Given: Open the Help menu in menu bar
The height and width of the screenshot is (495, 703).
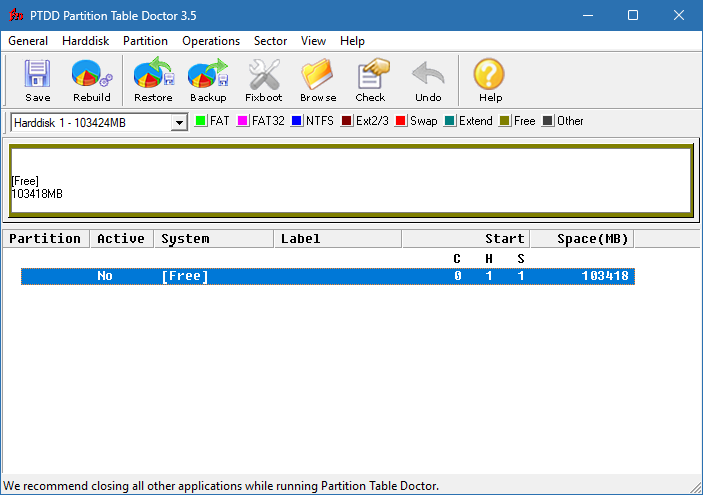Looking at the screenshot, I should point(352,41).
